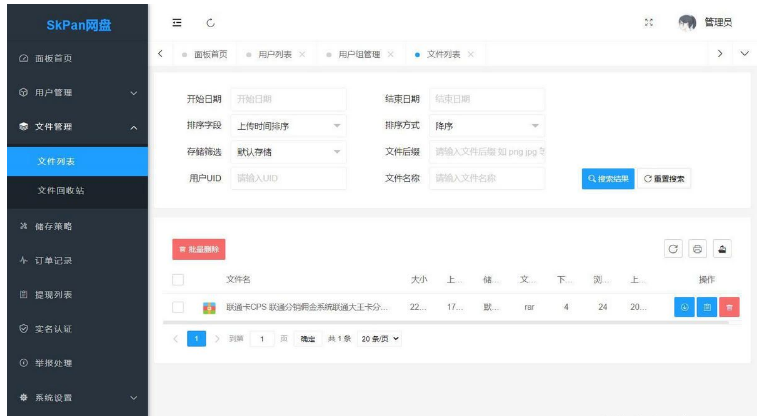
Task: Open 面板首页 in the sidebar
Action: point(77,58)
